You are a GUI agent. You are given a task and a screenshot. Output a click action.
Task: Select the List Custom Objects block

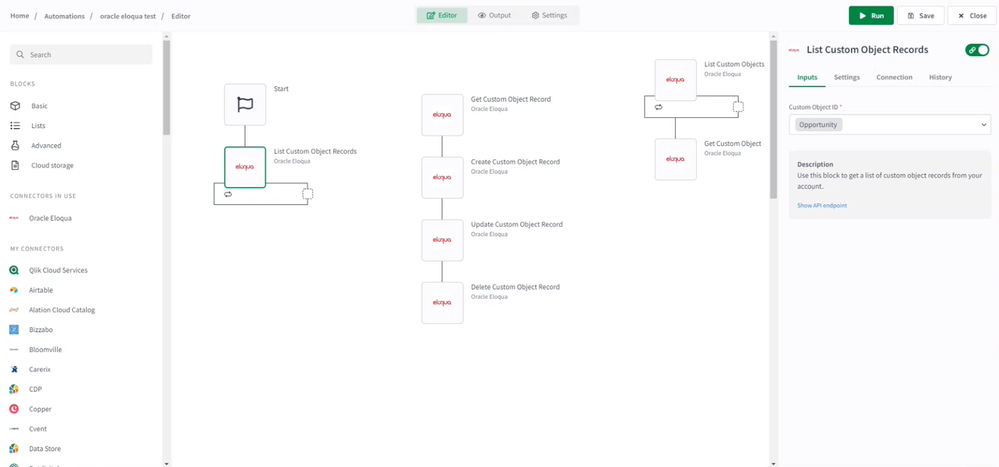pyautogui.click(x=675, y=80)
